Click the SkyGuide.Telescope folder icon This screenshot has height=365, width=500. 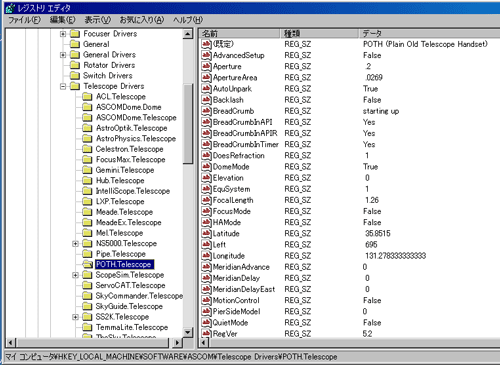[87, 307]
